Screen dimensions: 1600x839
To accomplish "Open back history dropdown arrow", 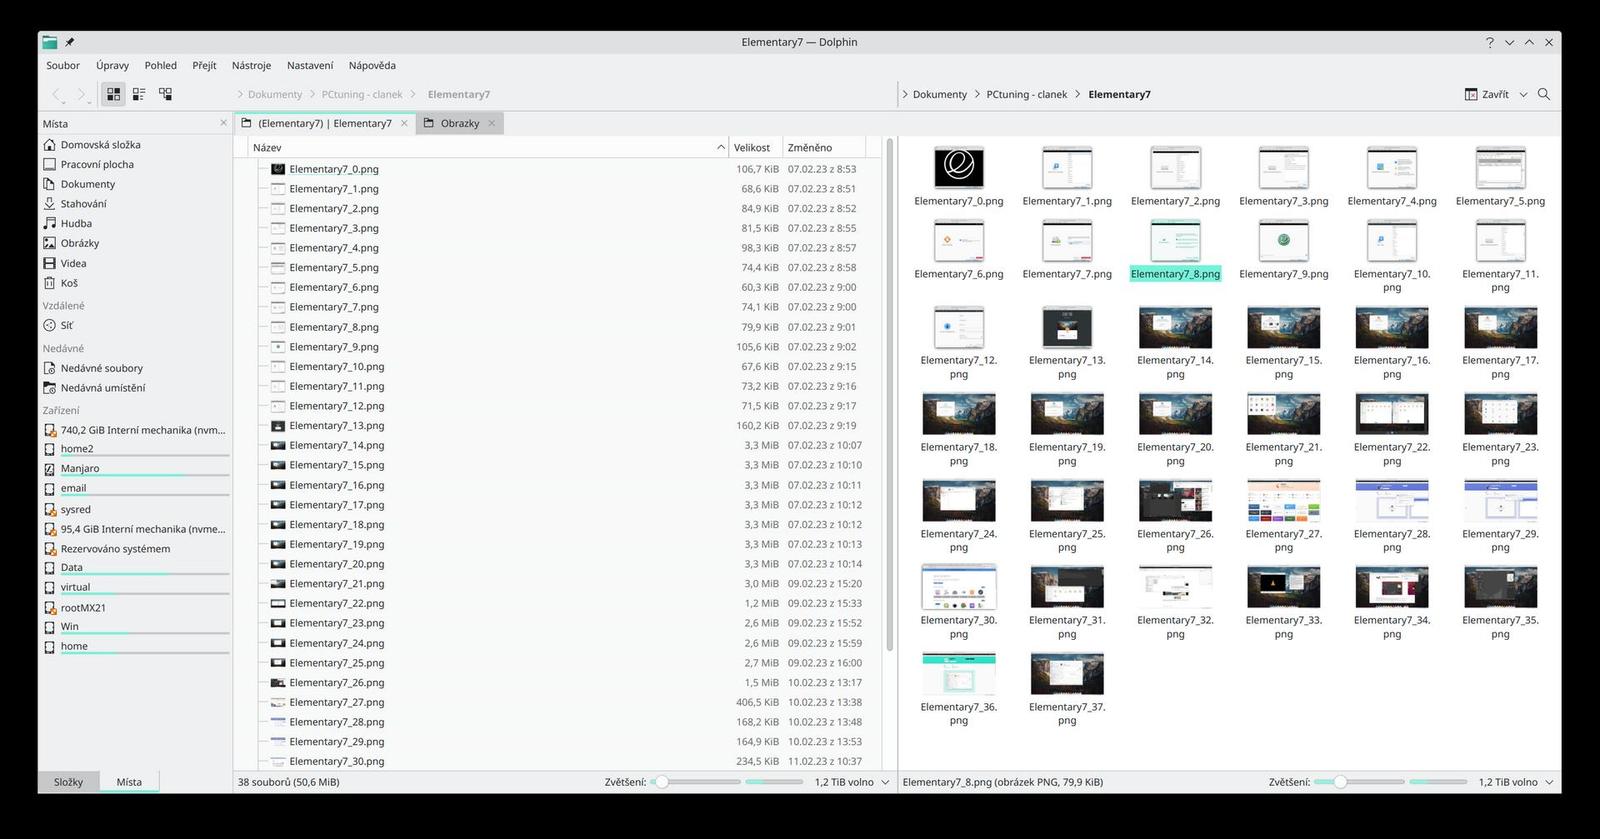I will pos(66,101).
